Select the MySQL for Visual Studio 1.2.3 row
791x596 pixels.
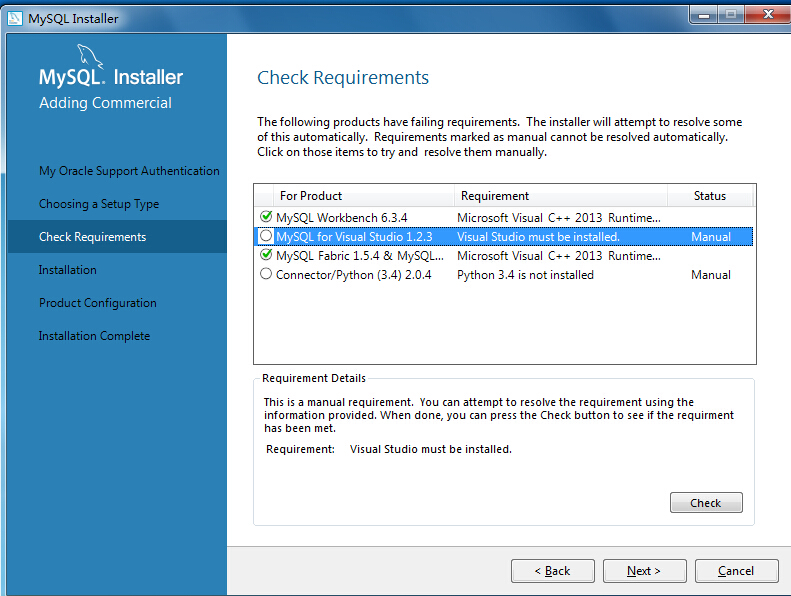(x=503, y=237)
